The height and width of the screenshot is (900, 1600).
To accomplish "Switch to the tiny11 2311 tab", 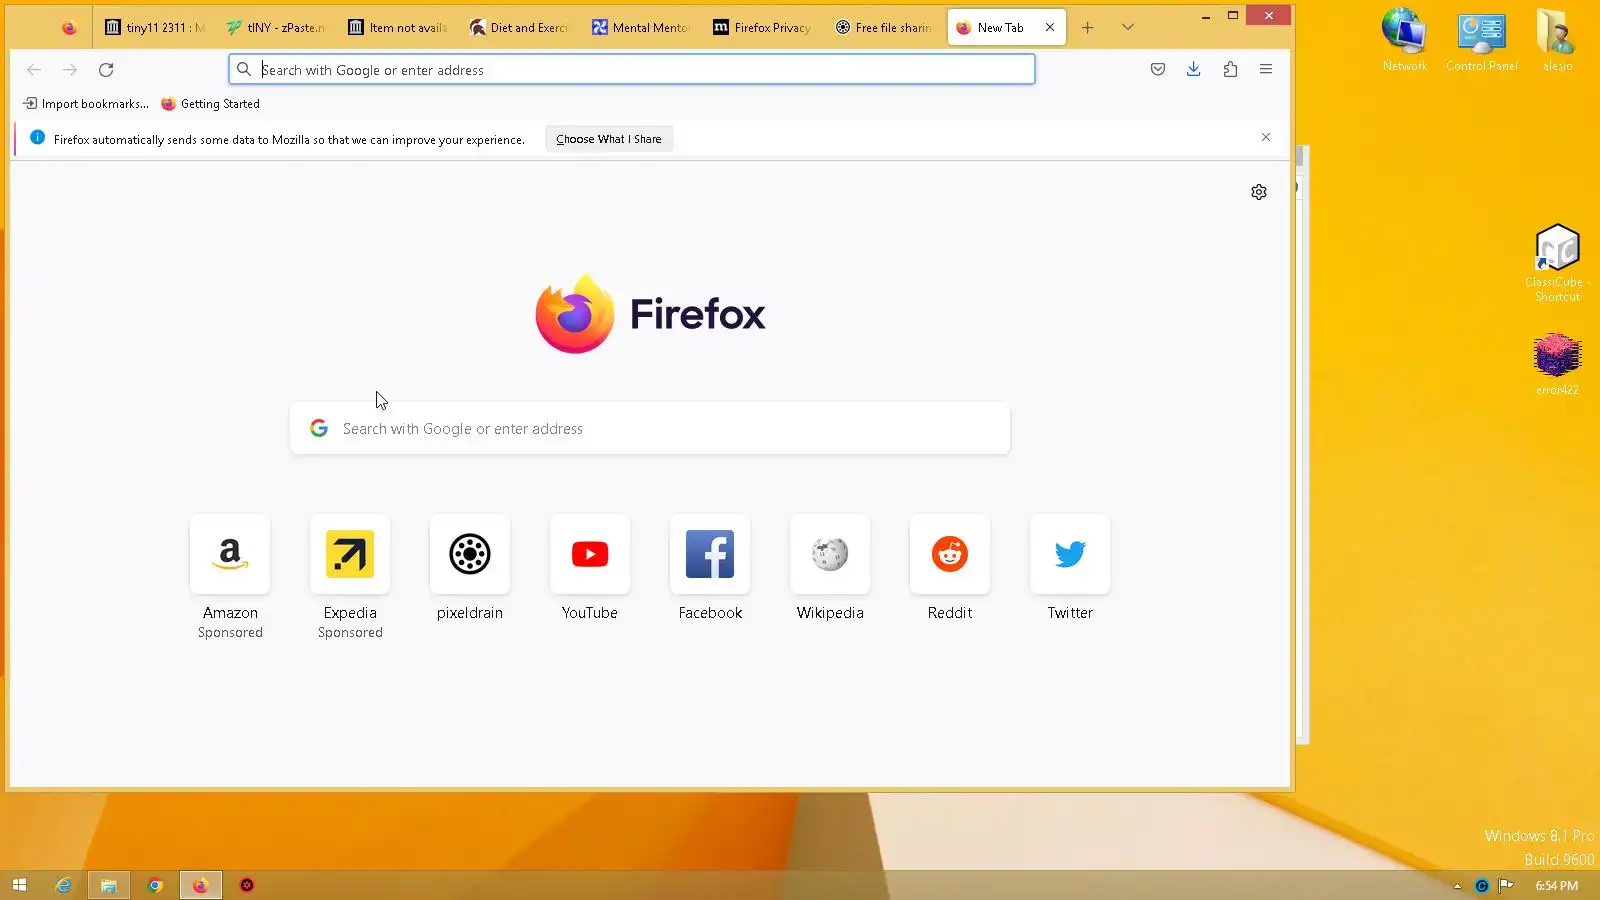I will (155, 28).
